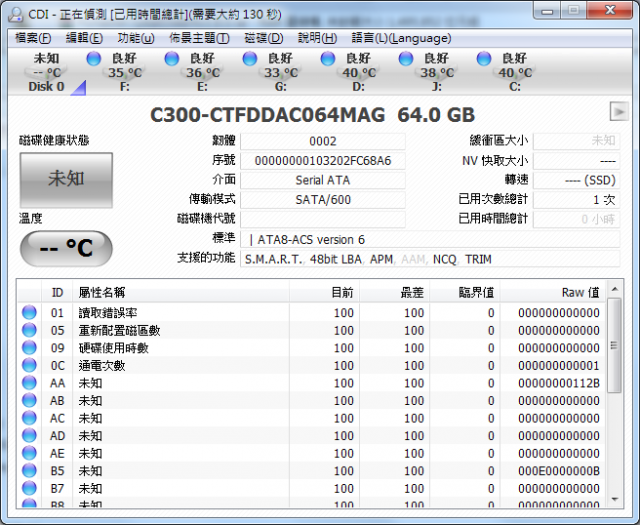The image size is (640, 525).
Task: Select Disk 0 with unknown status
Action: [x=47, y=72]
